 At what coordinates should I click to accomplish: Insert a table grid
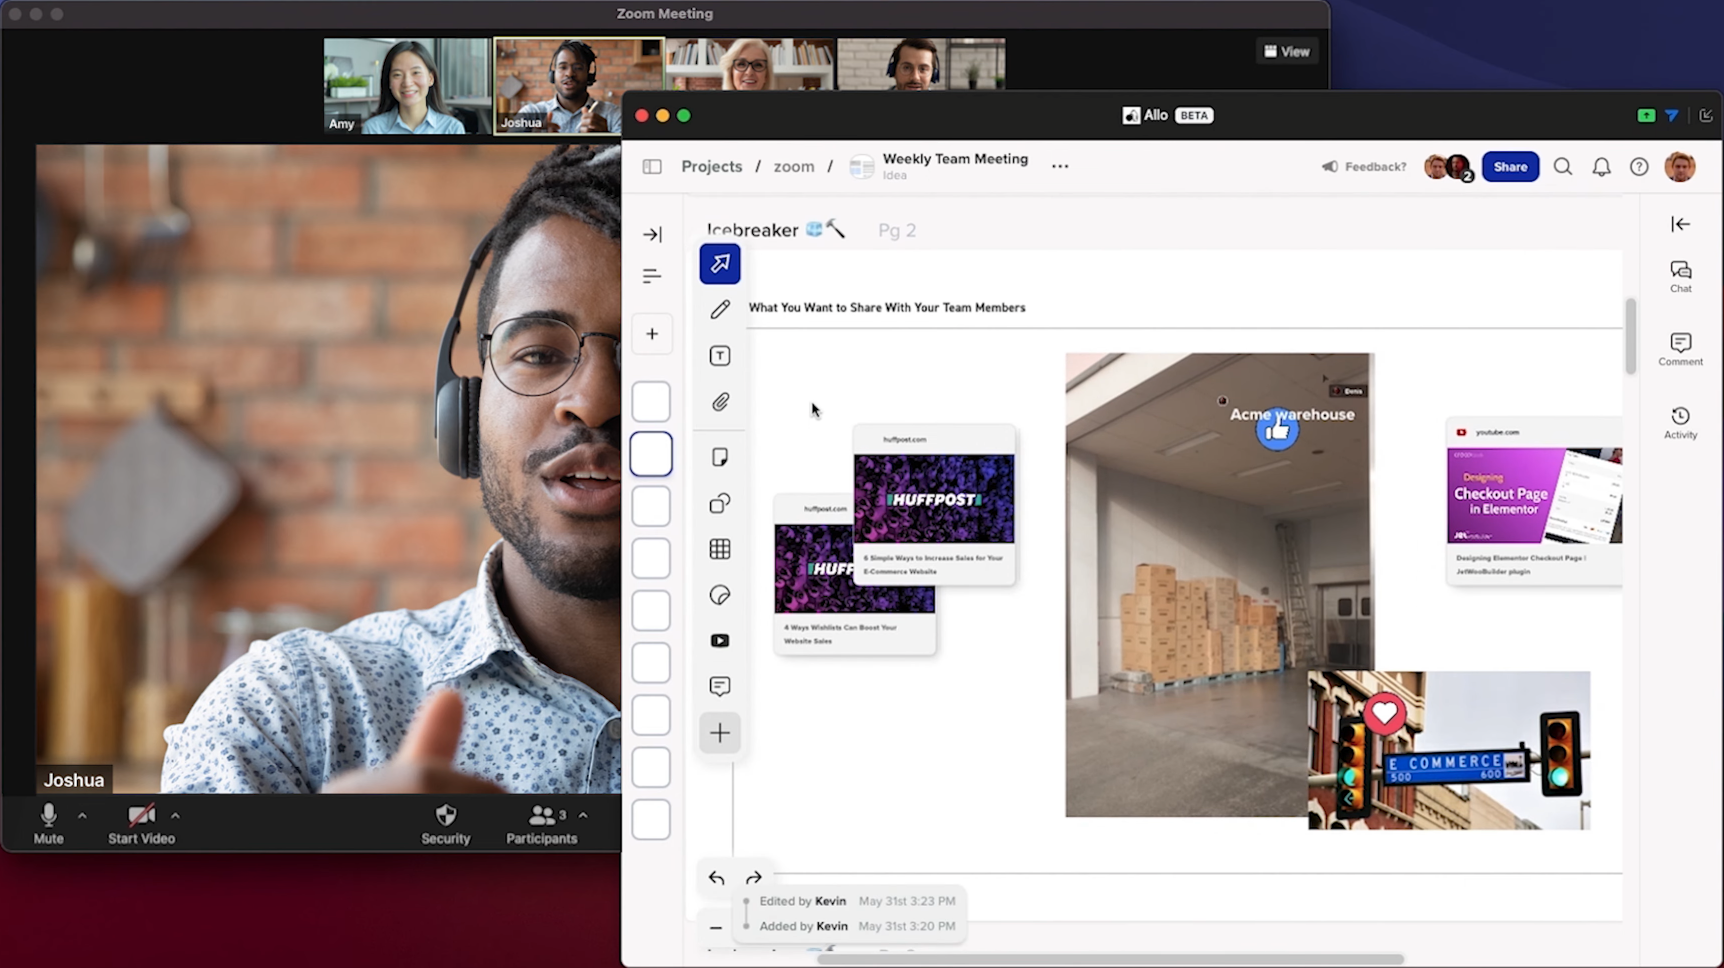click(719, 549)
